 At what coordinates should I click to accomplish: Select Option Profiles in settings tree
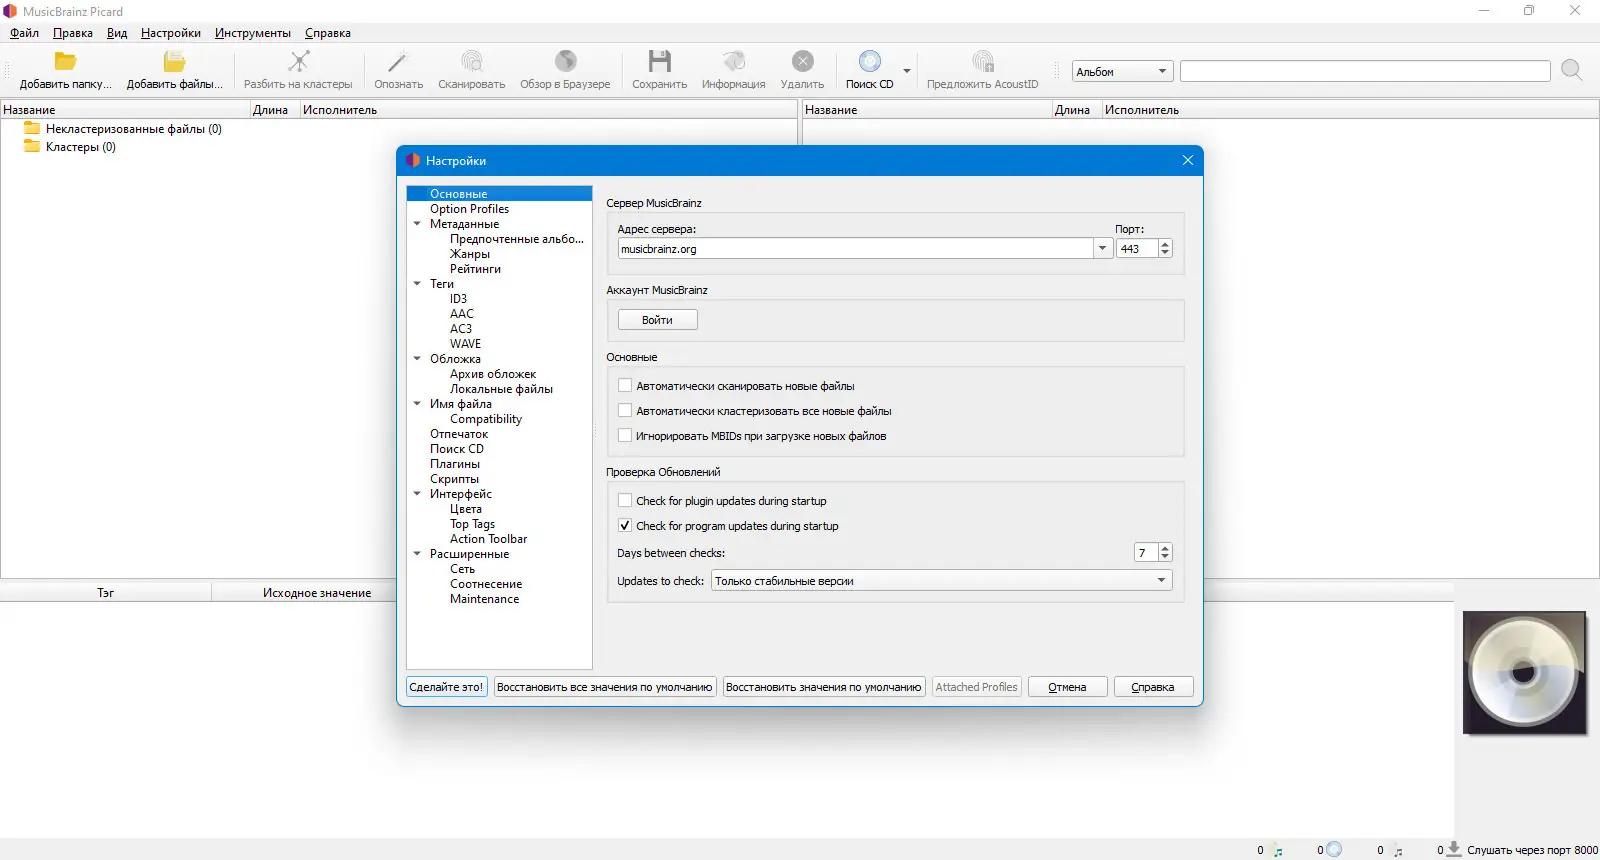click(470, 209)
